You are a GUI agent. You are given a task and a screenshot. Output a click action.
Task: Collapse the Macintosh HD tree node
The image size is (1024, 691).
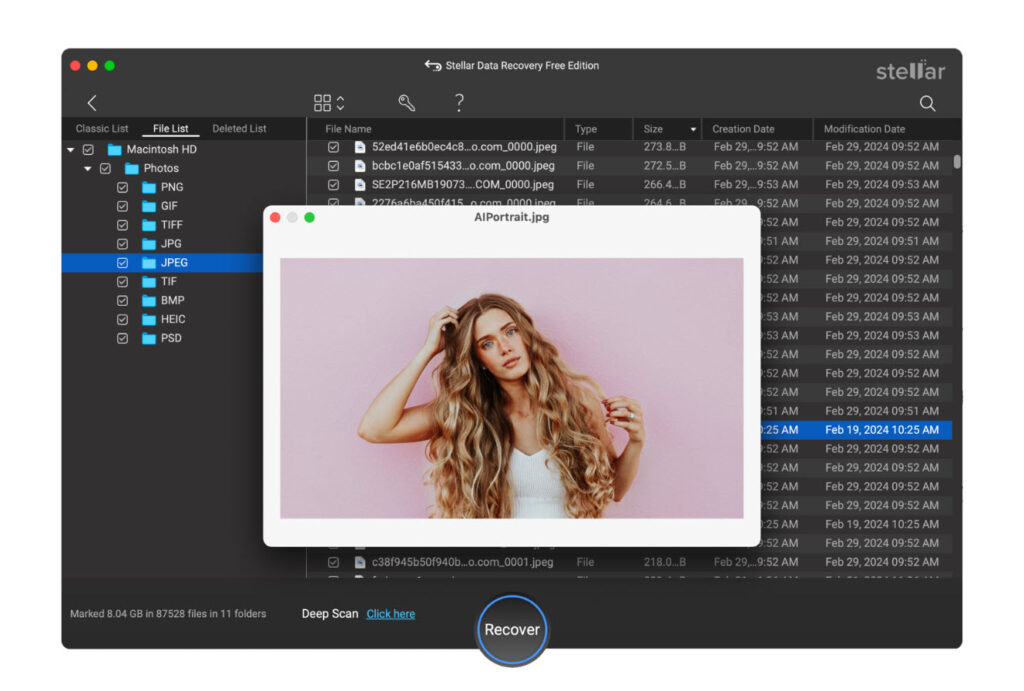pos(70,150)
